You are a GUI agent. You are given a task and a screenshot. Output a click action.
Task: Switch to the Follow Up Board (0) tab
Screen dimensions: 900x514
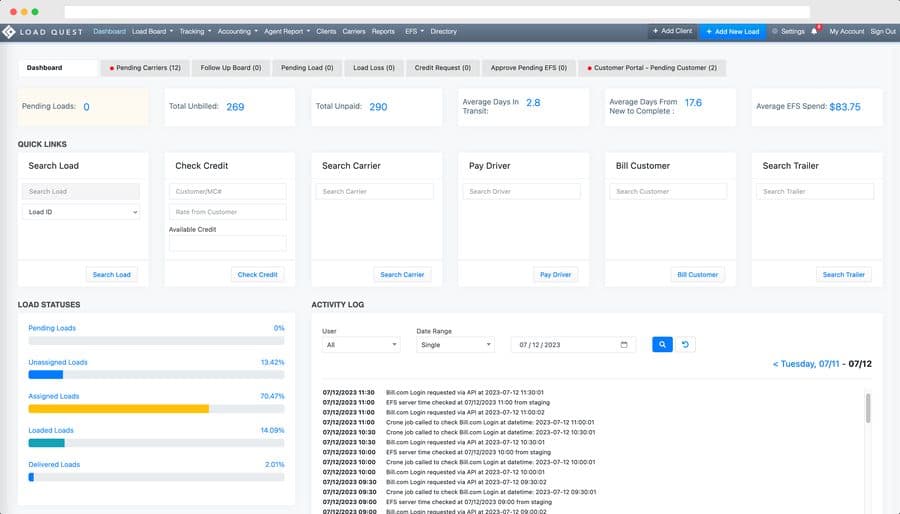pos(231,68)
